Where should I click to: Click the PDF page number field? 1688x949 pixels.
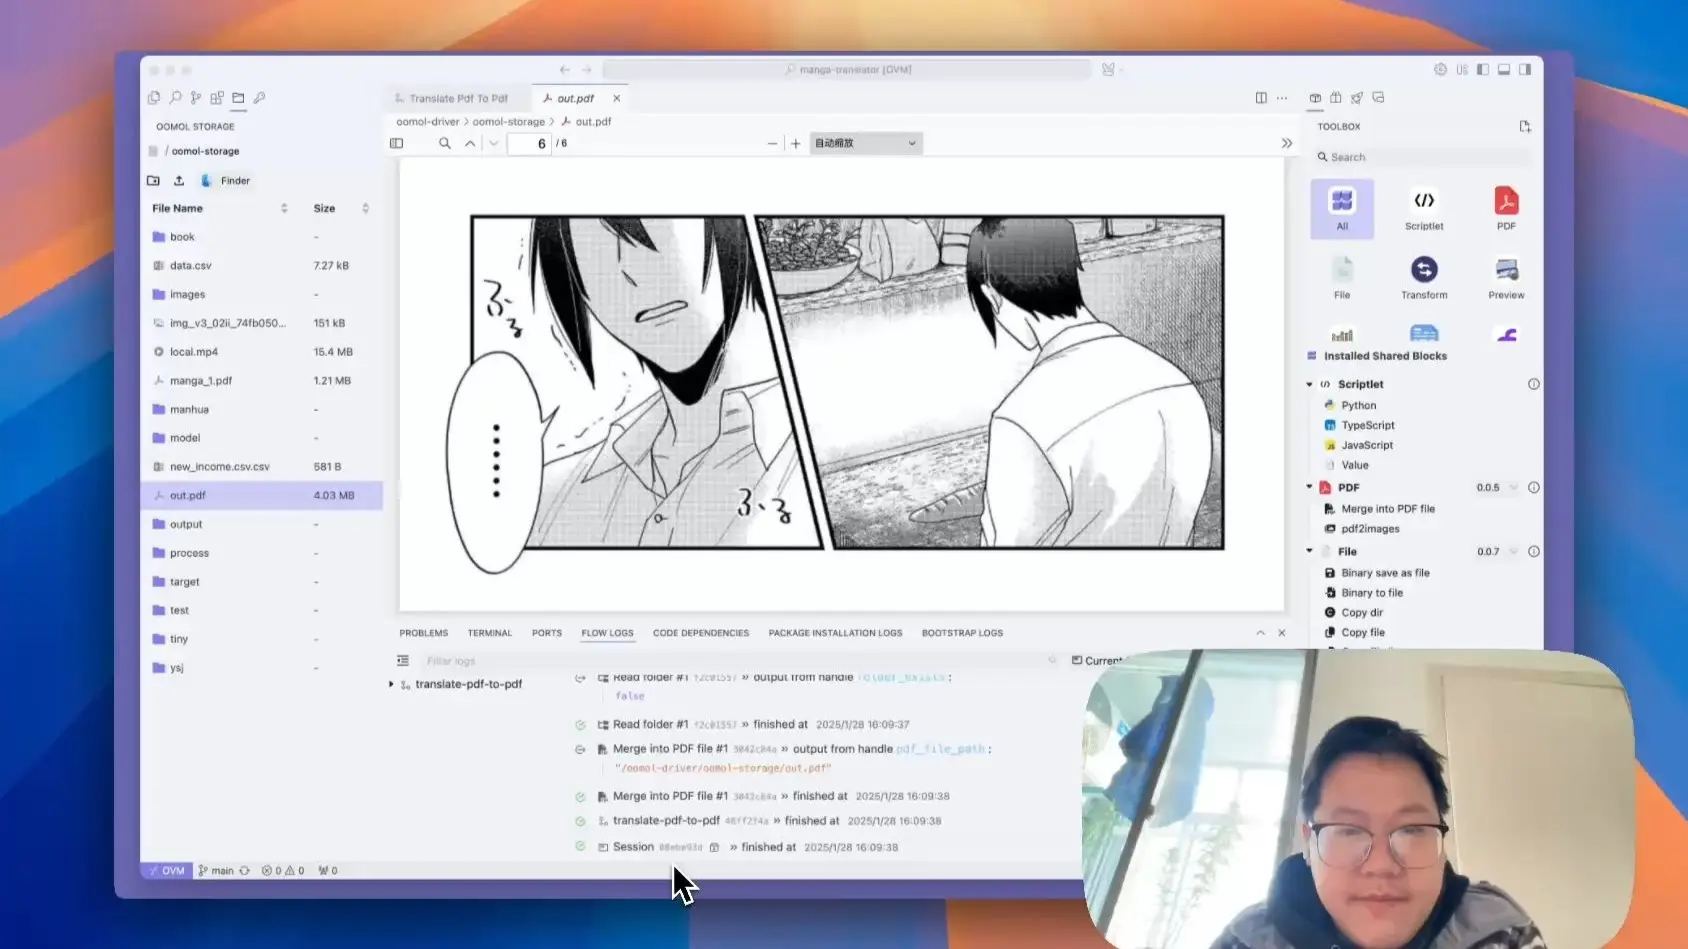(x=529, y=143)
